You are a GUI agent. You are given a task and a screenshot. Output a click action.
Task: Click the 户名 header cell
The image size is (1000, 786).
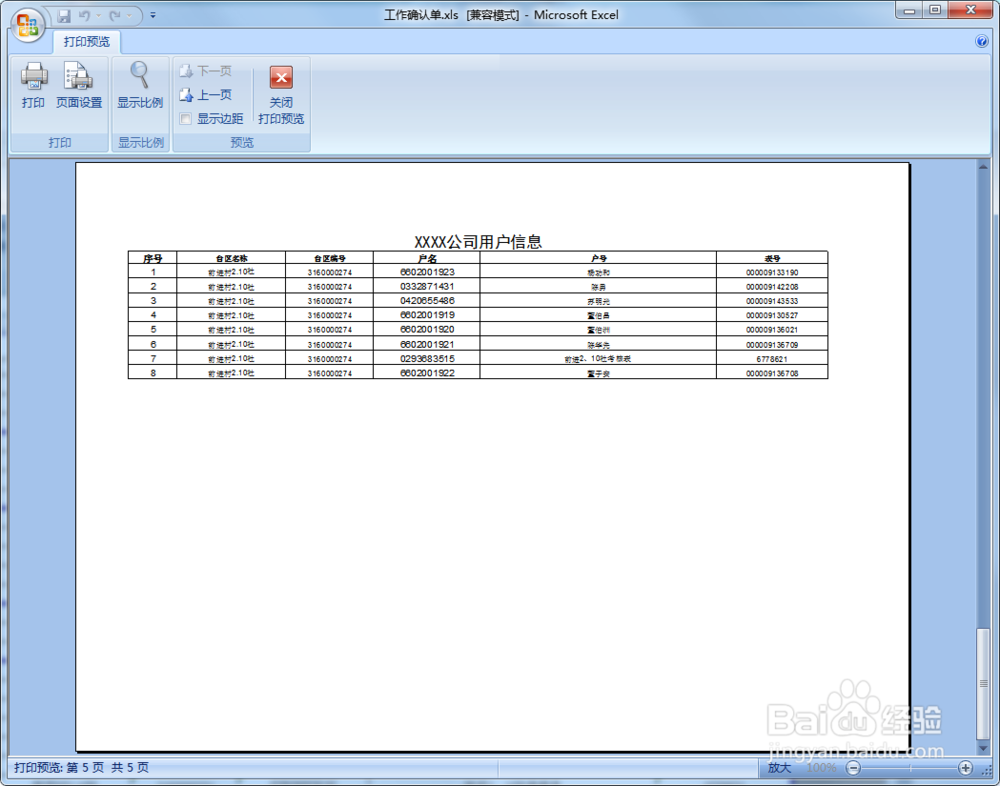(427, 258)
